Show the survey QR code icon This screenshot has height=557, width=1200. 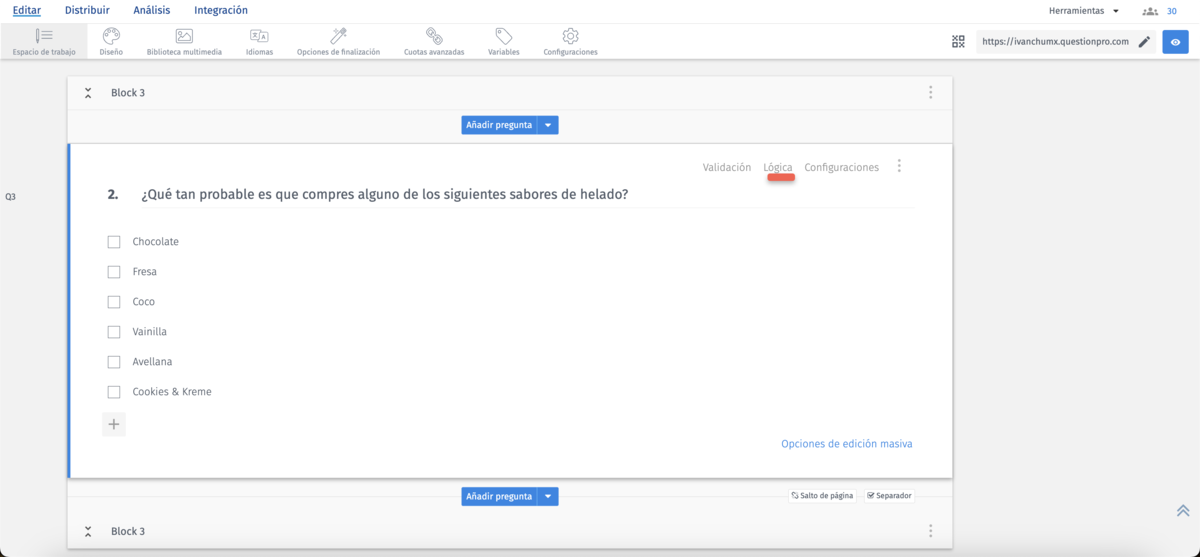point(958,41)
